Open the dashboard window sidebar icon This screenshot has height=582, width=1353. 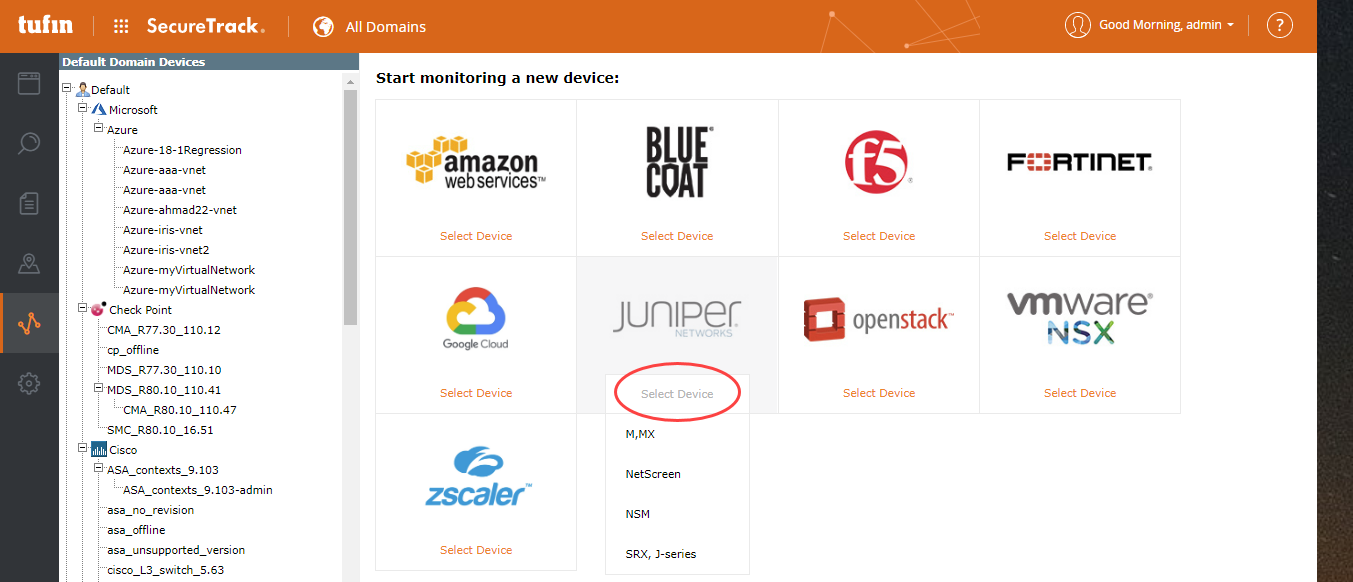click(29, 83)
